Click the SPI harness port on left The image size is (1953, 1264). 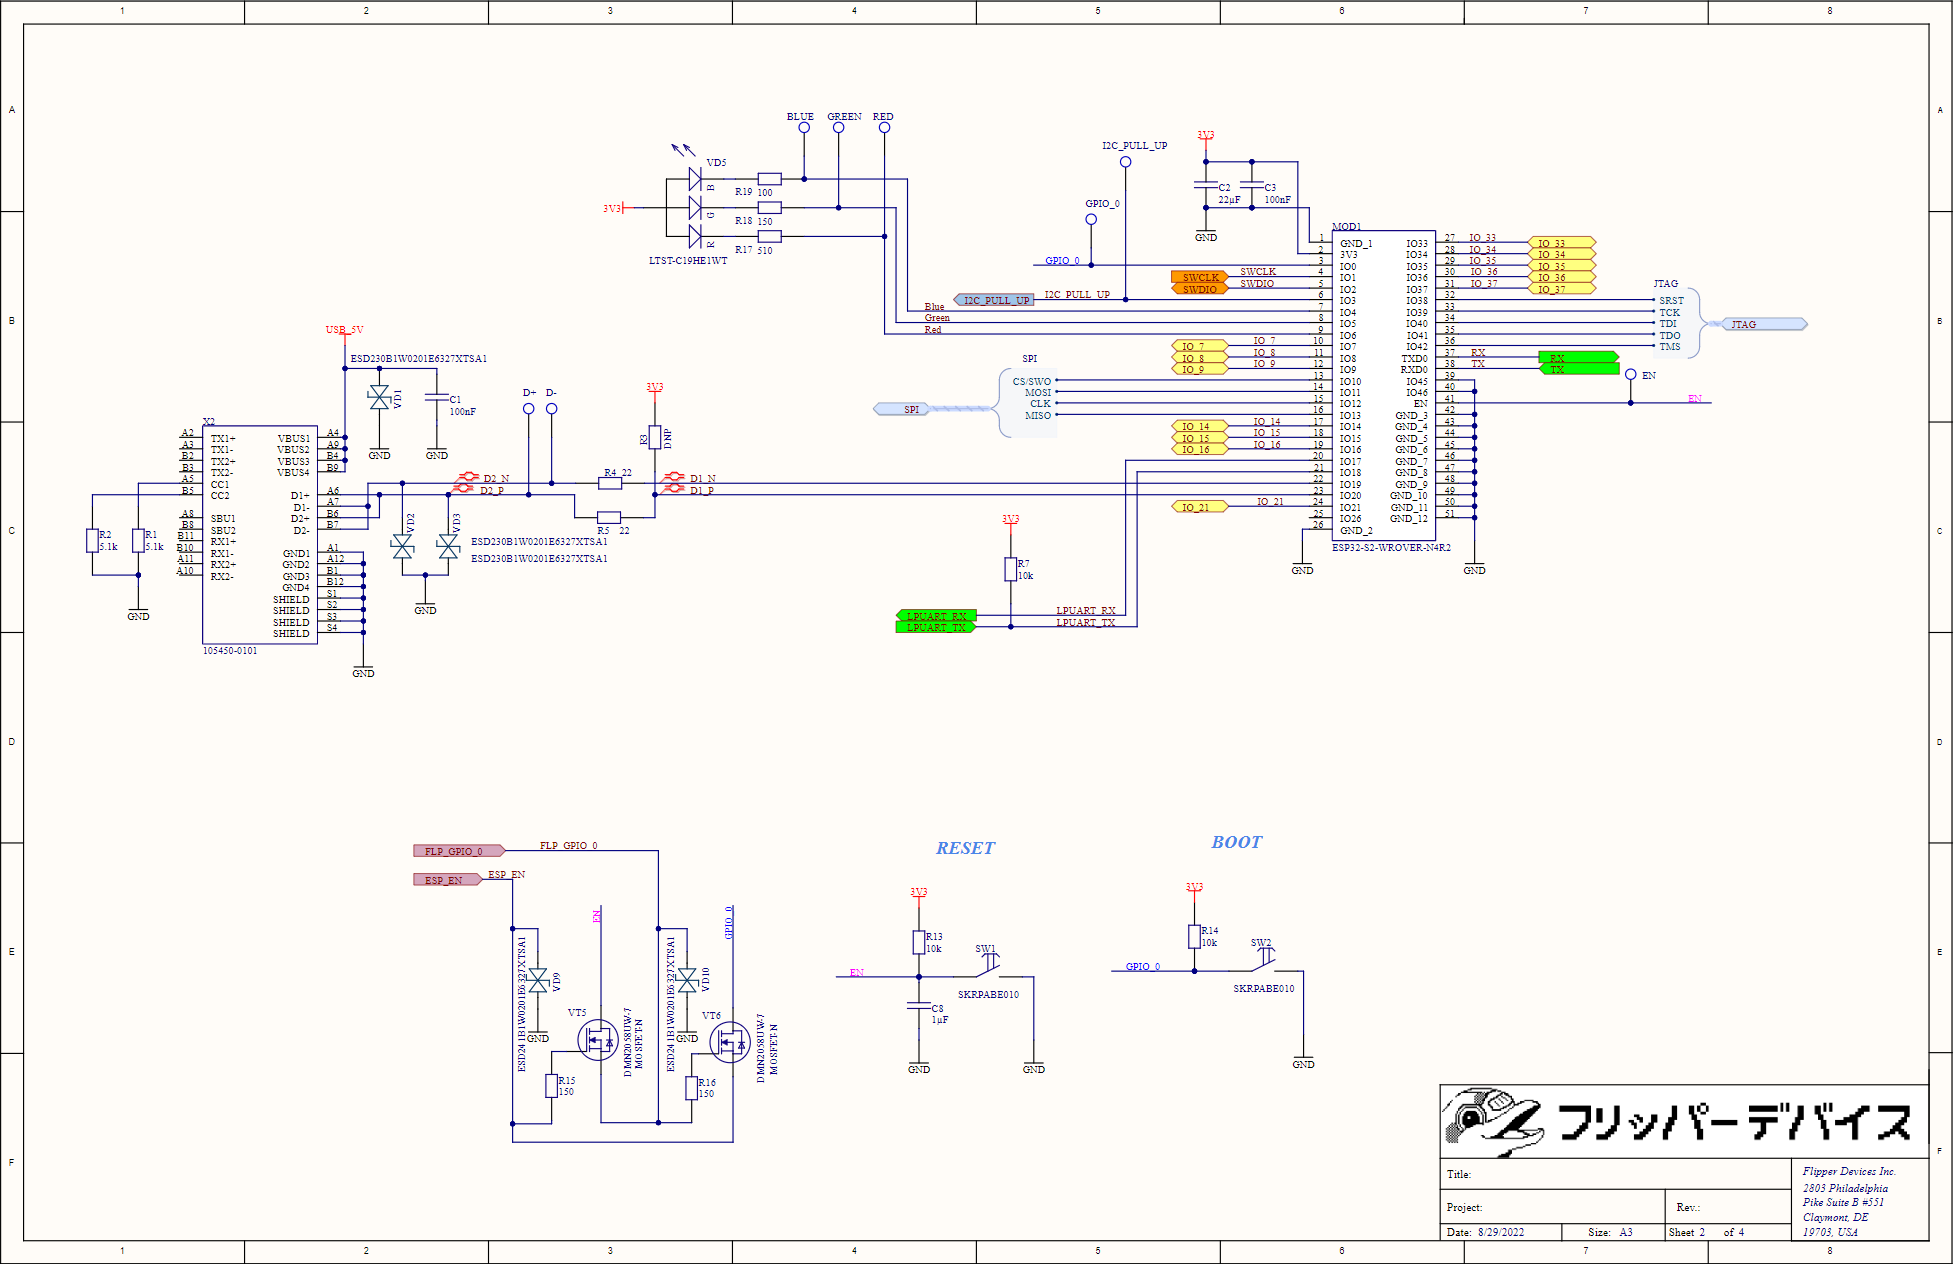pyautogui.click(x=902, y=409)
